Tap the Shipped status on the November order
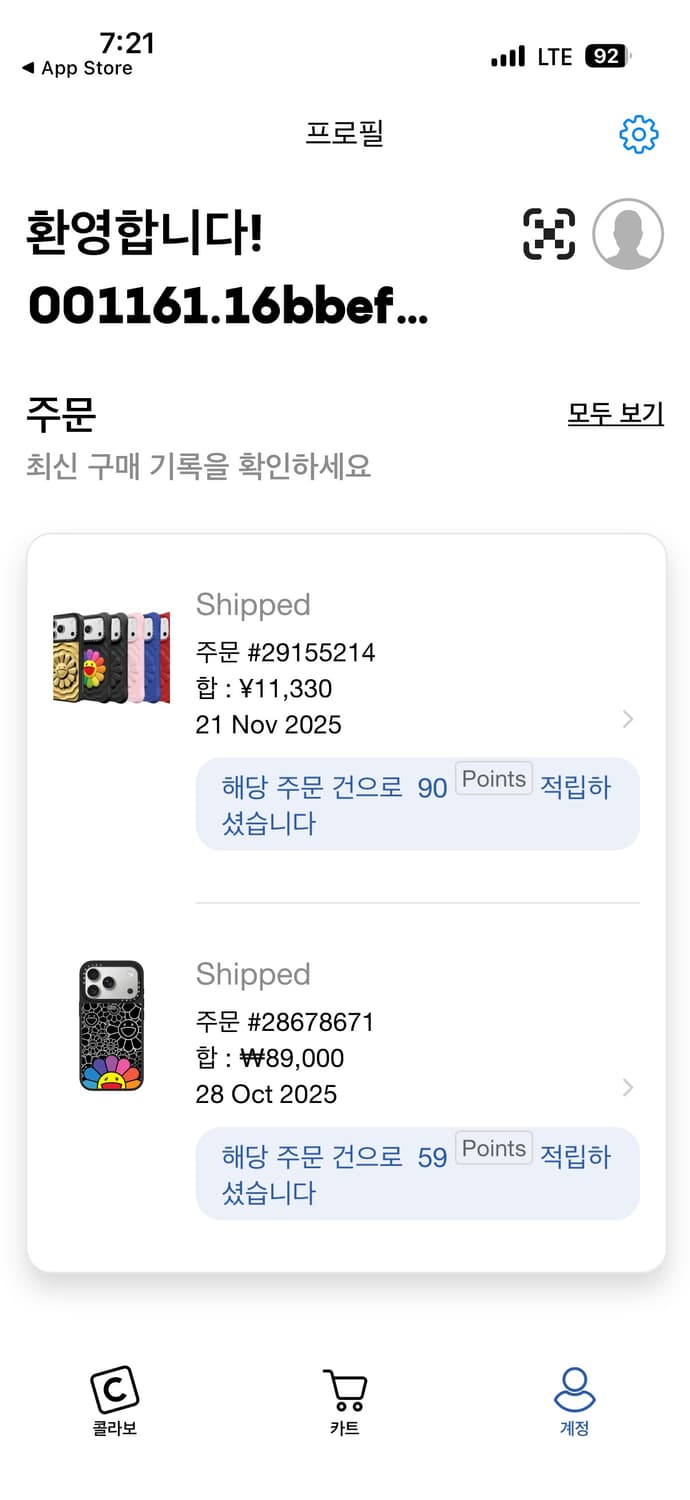This screenshot has height=1500, width=690. click(x=253, y=604)
